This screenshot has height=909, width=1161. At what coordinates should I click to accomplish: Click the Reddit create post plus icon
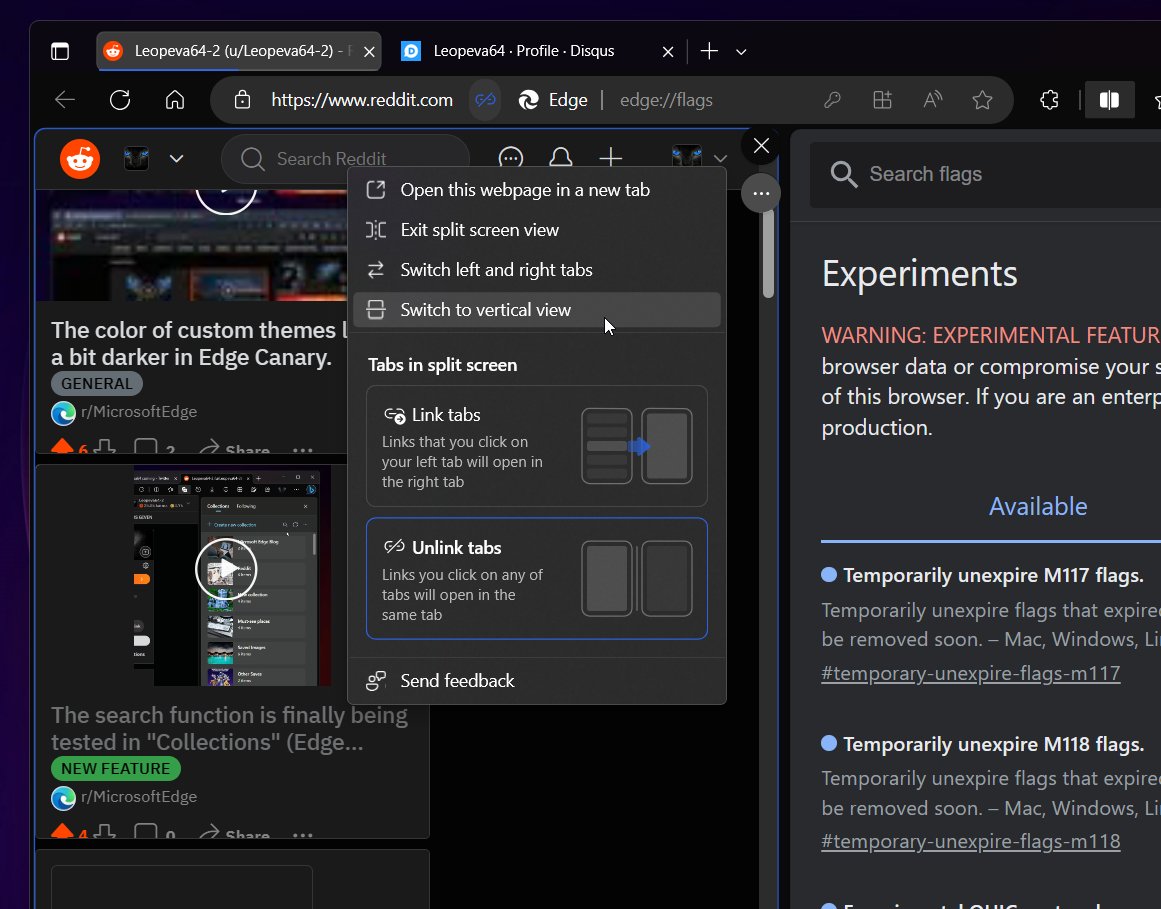pyautogui.click(x=611, y=158)
